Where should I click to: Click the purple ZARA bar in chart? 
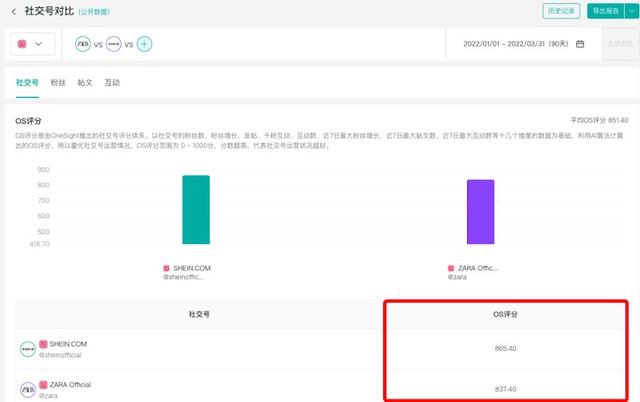[480, 212]
